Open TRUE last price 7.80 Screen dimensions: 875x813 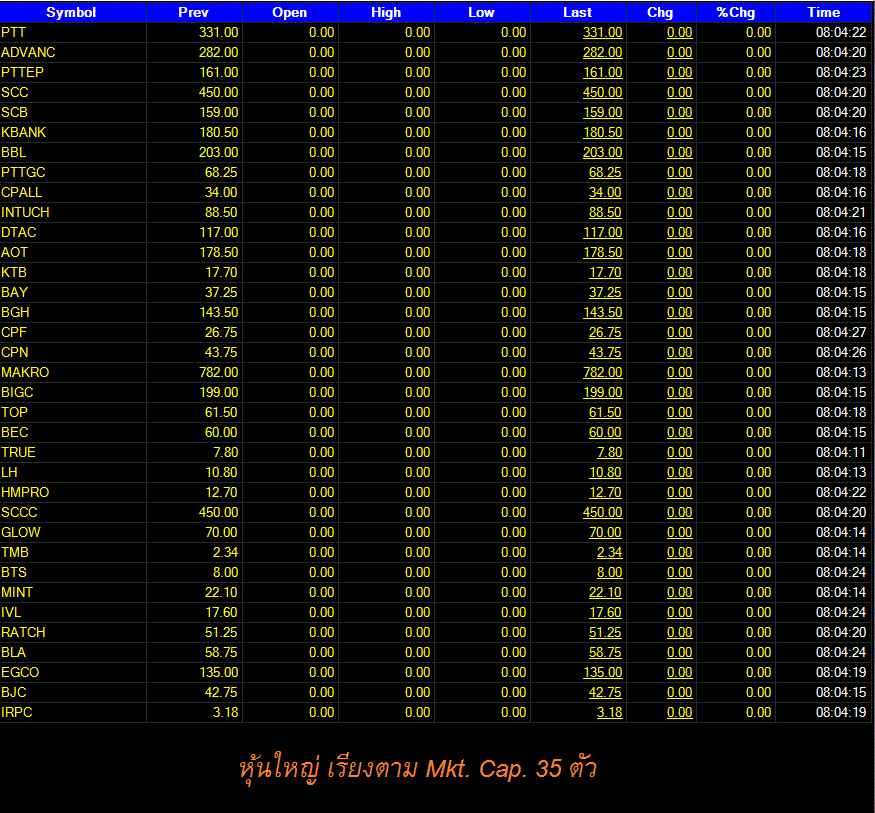click(609, 453)
